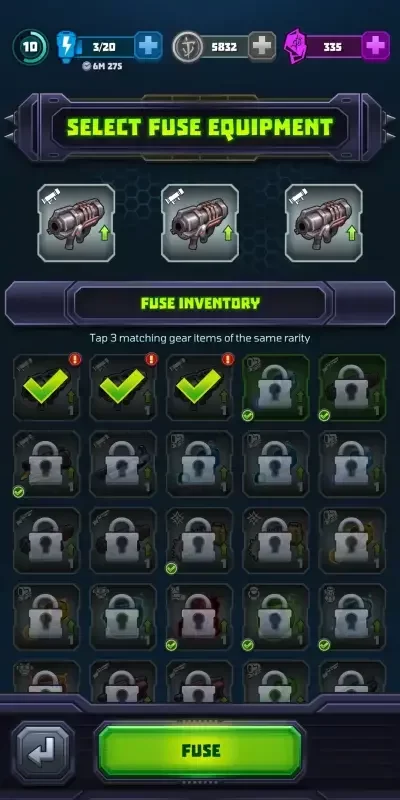Uncheck the third checked inventory item
The image size is (400, 800).
click(x=199, y=387)
